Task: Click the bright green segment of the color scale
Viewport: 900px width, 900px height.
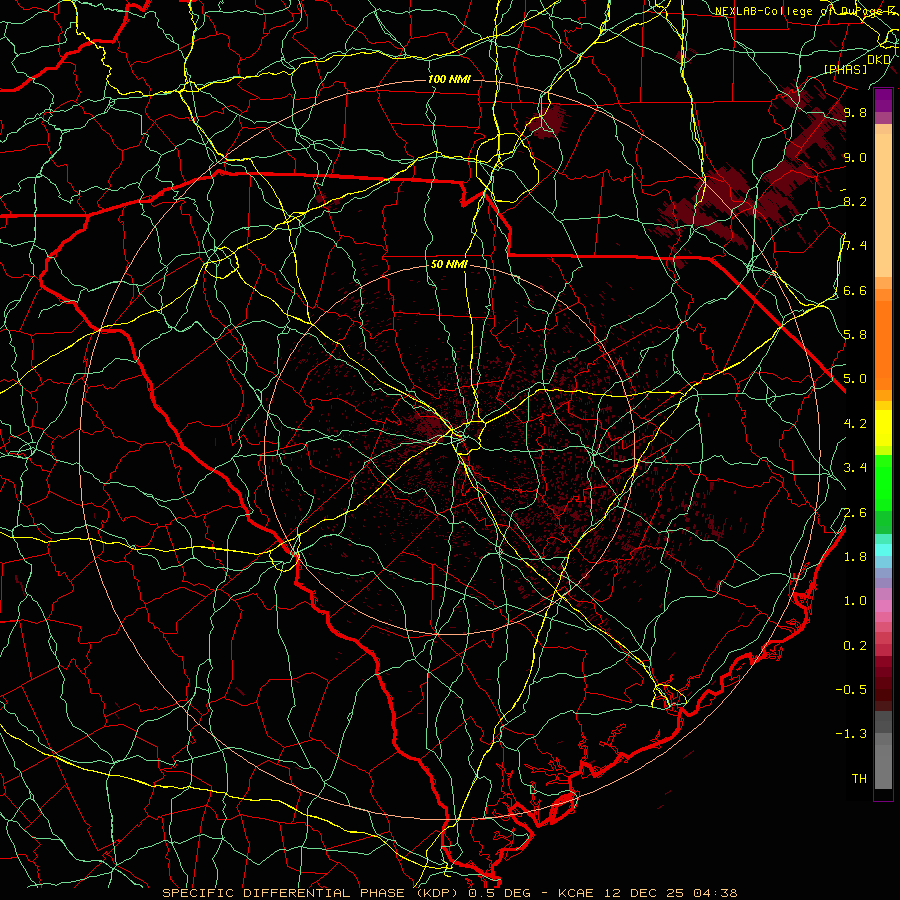Action: coord(883,482)
